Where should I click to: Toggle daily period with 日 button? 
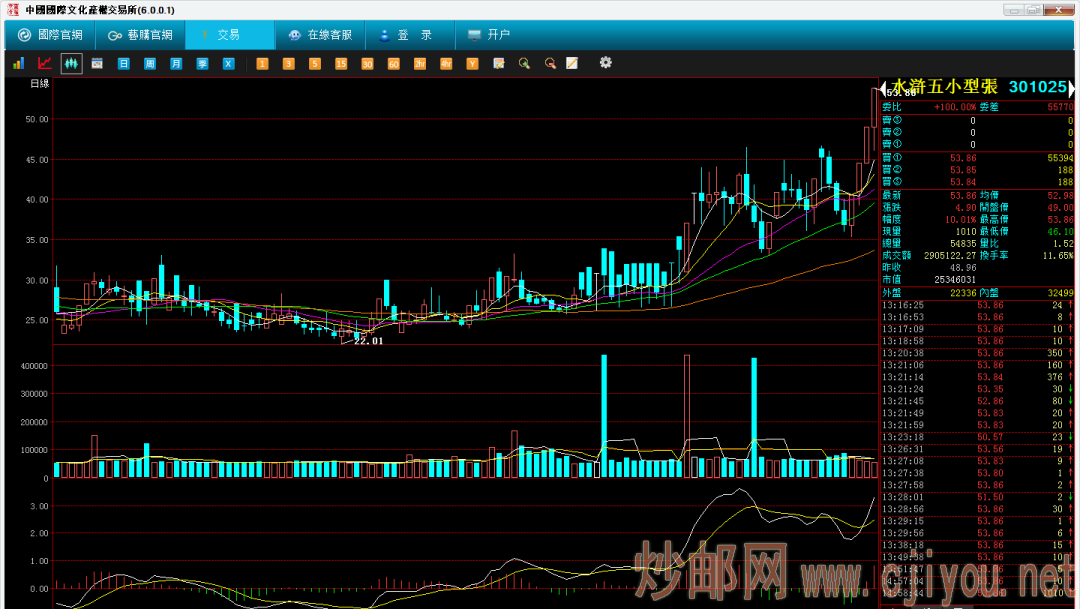[x=124, y=63]
